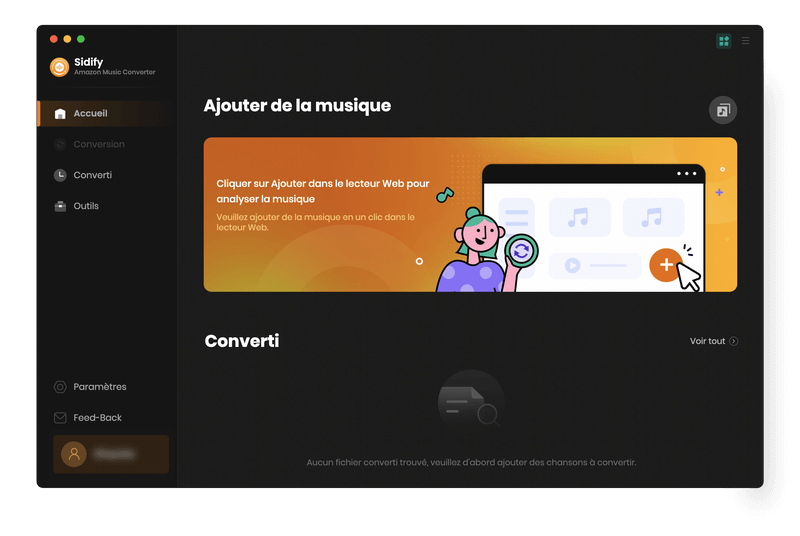Open Outils via the toolbox icon
The image size is (800, 536).
[x=60, y=206]
